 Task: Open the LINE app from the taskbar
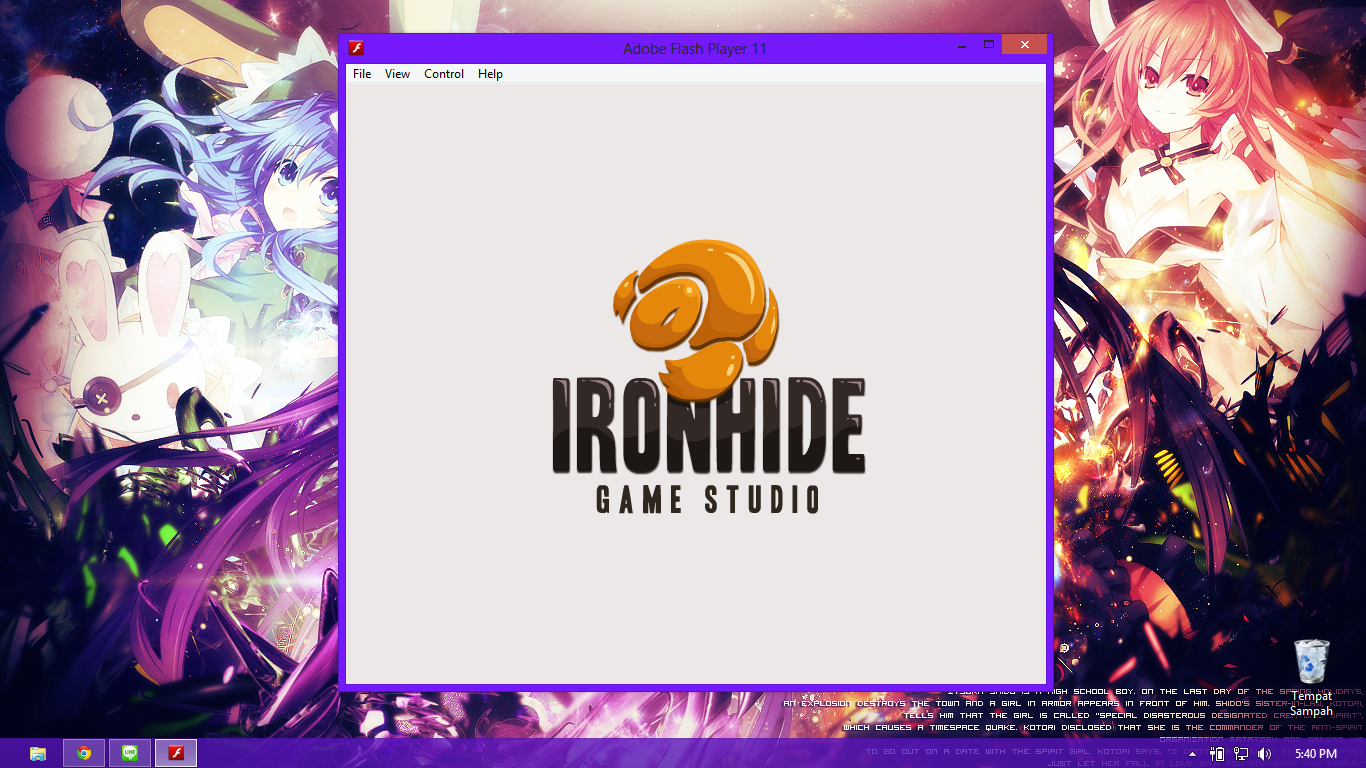tap(130, 753)
